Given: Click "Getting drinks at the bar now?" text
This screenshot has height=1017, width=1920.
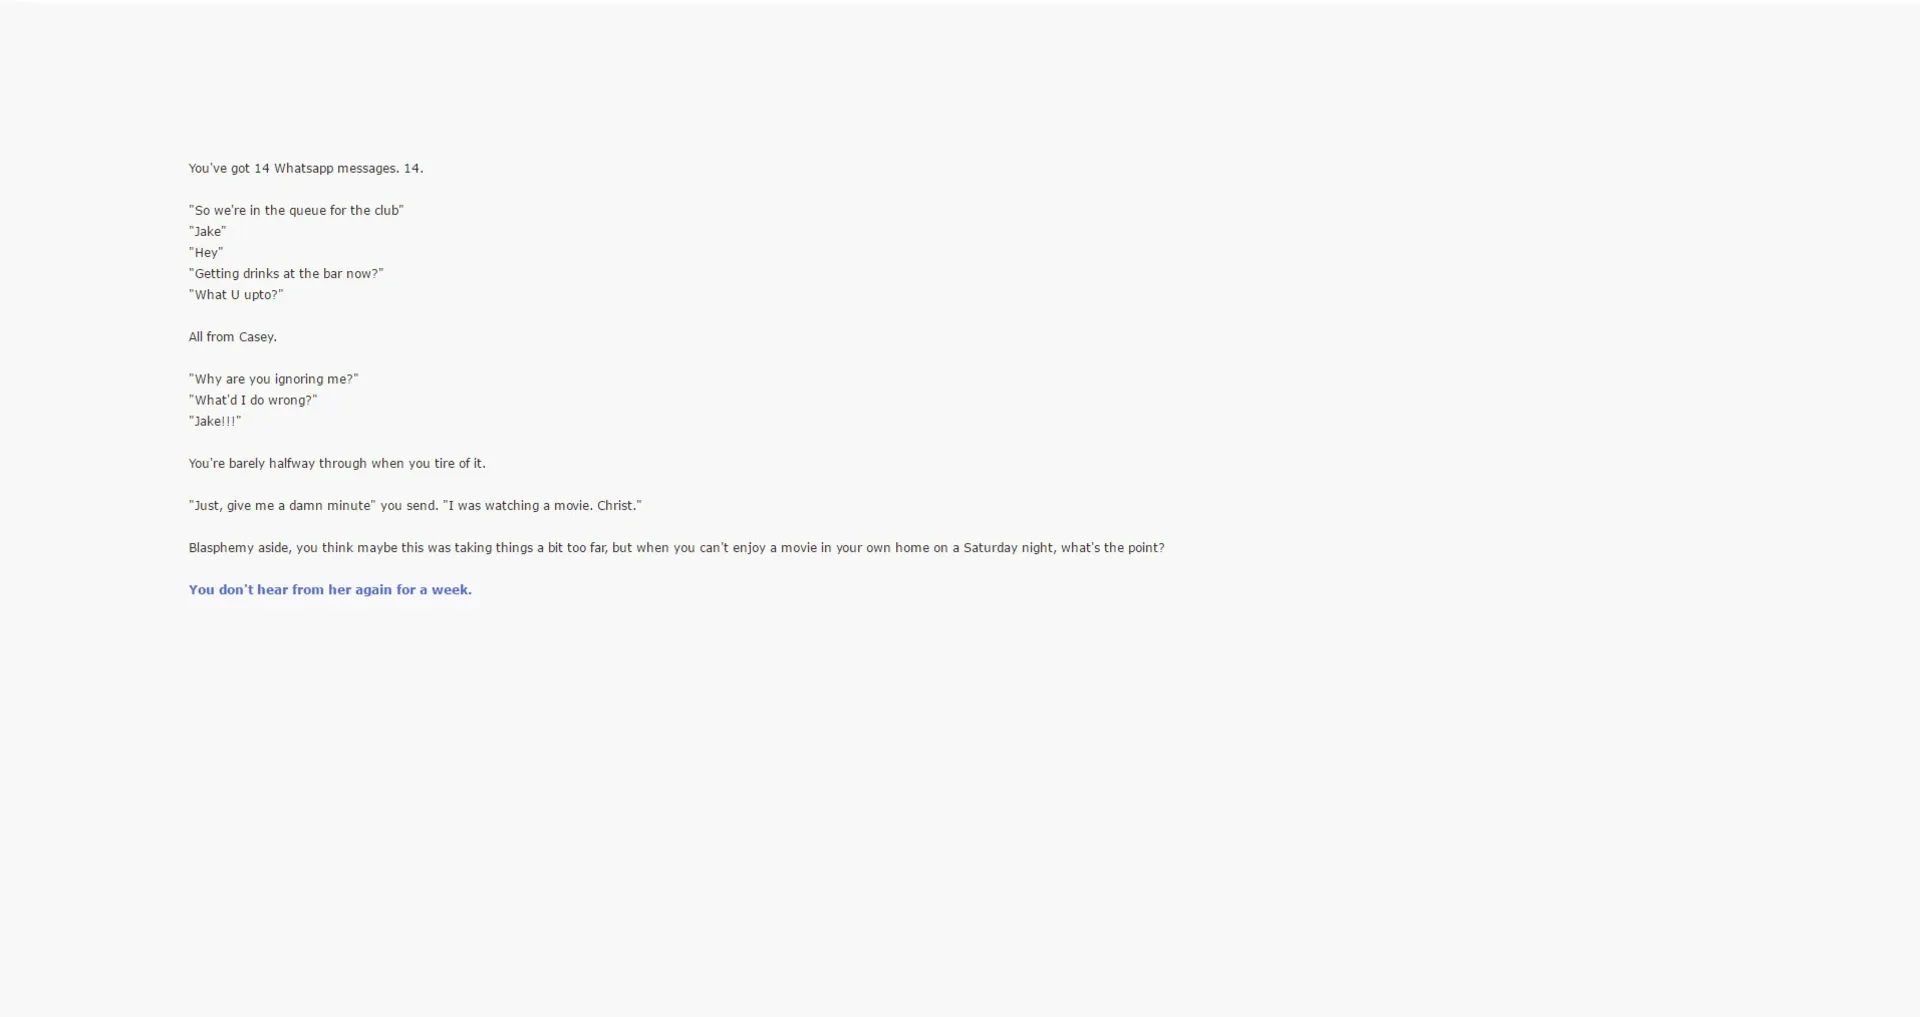Looking at the screenshot, I should pos(285,273).
